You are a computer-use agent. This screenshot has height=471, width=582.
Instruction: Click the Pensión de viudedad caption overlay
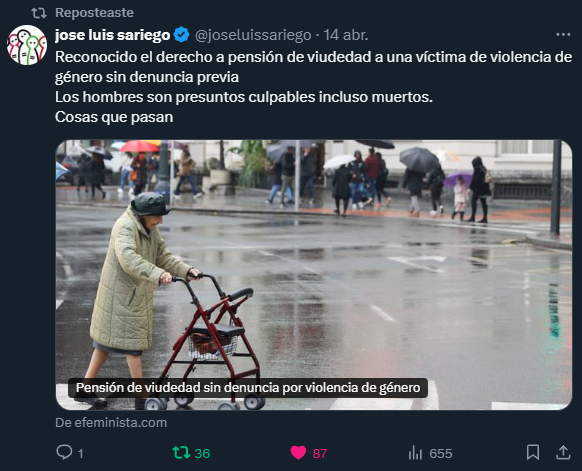(248, 388)
